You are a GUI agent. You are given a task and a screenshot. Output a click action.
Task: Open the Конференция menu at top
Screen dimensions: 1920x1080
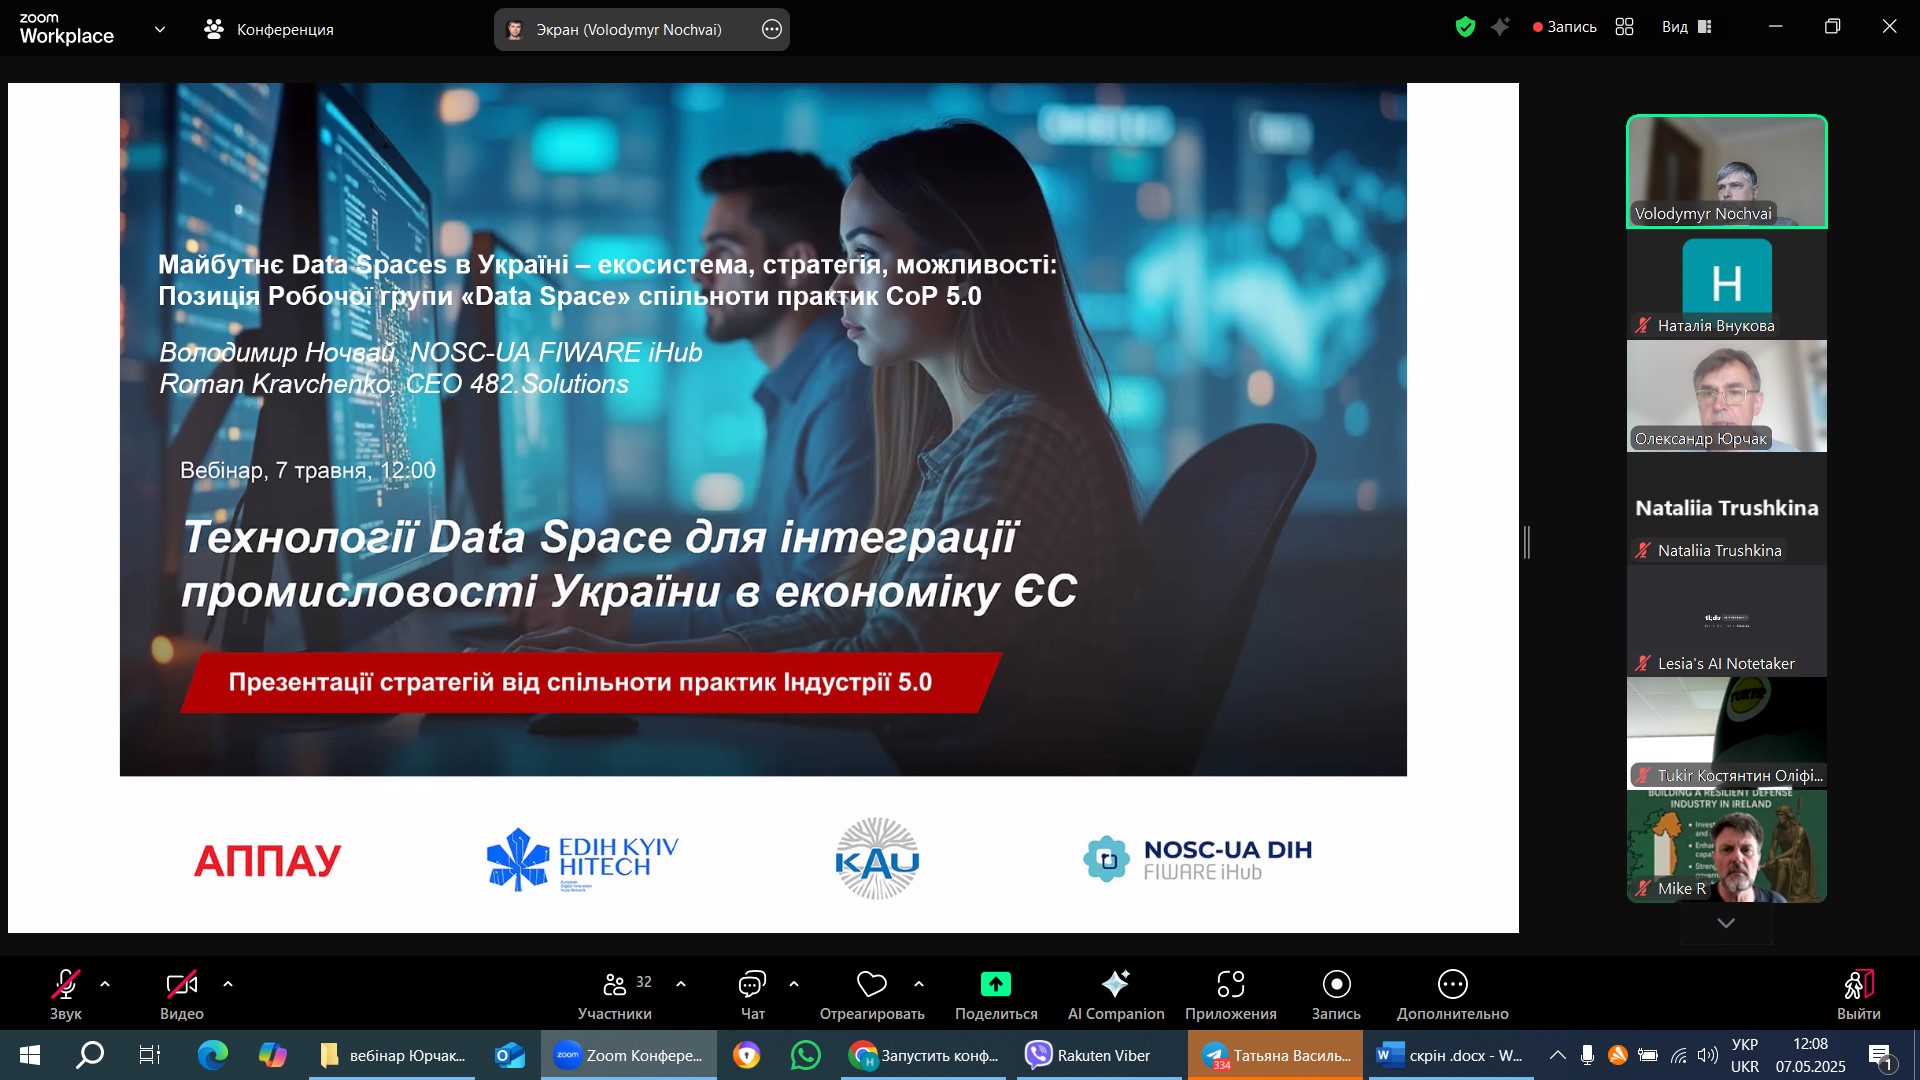(x=269, y=29)
